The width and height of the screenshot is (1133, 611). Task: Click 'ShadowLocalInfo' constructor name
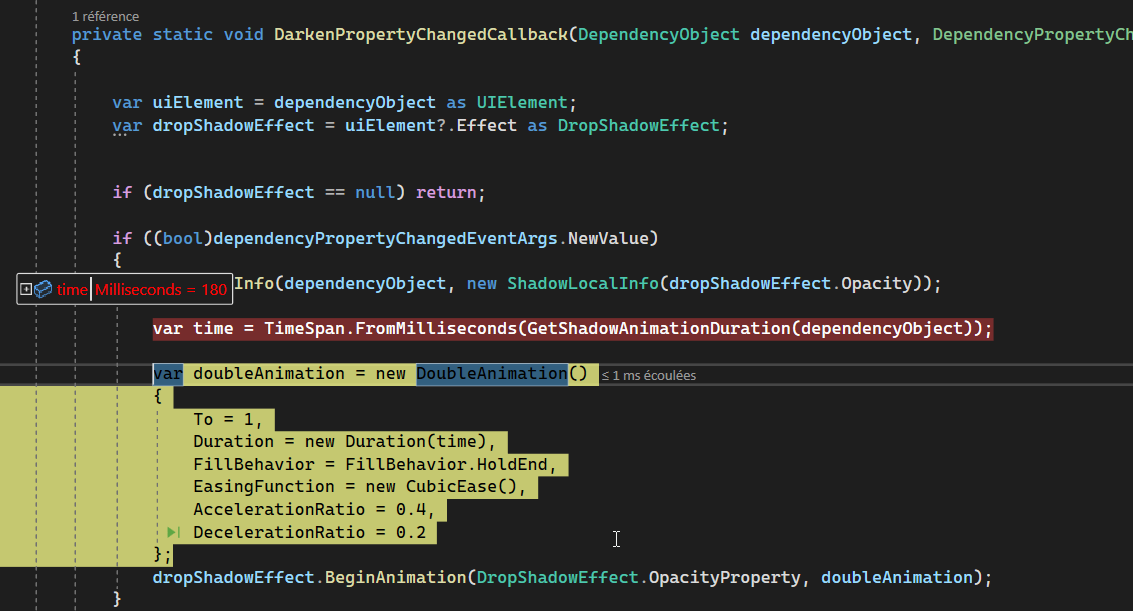tap(582, 284)
